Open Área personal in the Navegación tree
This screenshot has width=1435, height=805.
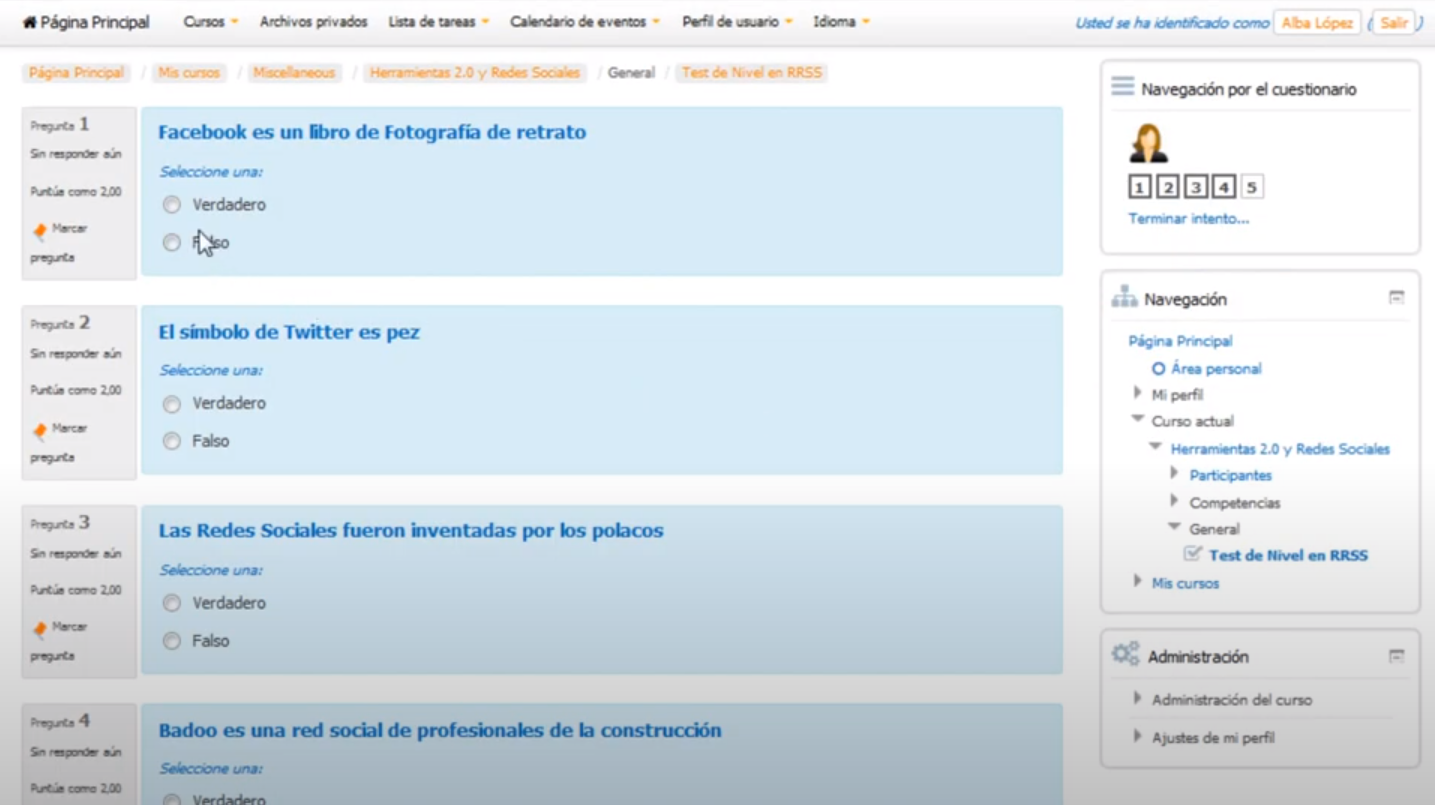[x=1216, y=369]
